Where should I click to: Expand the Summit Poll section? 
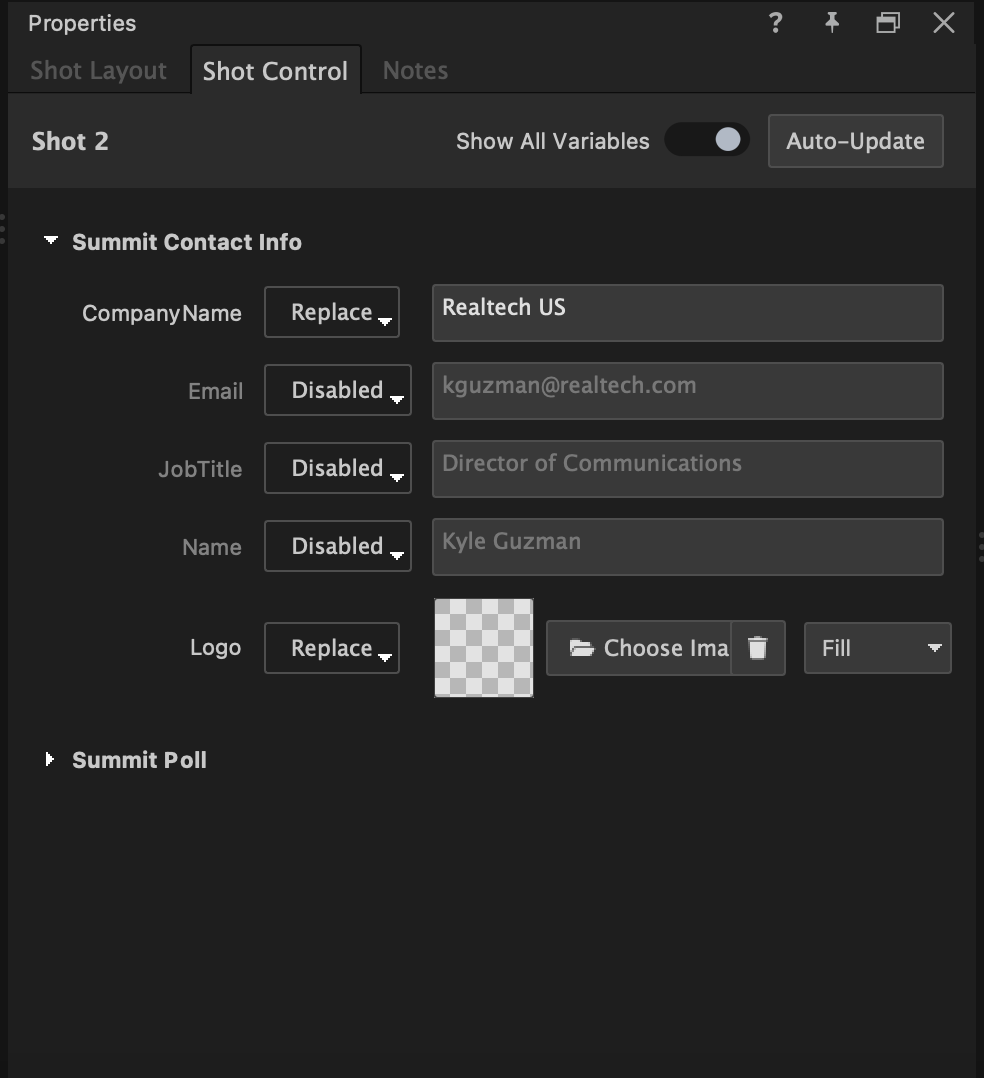click(50, 759)
